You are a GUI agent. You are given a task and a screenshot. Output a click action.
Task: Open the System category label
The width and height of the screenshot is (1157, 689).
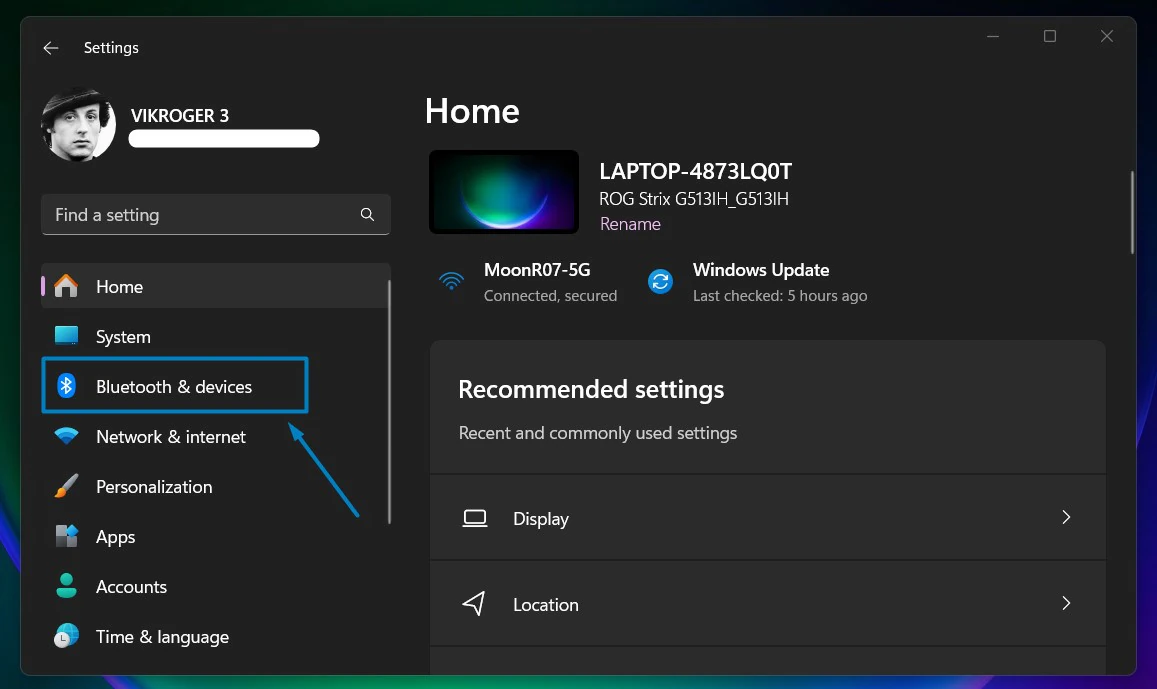pyautogui.click(x=123, y=337)
